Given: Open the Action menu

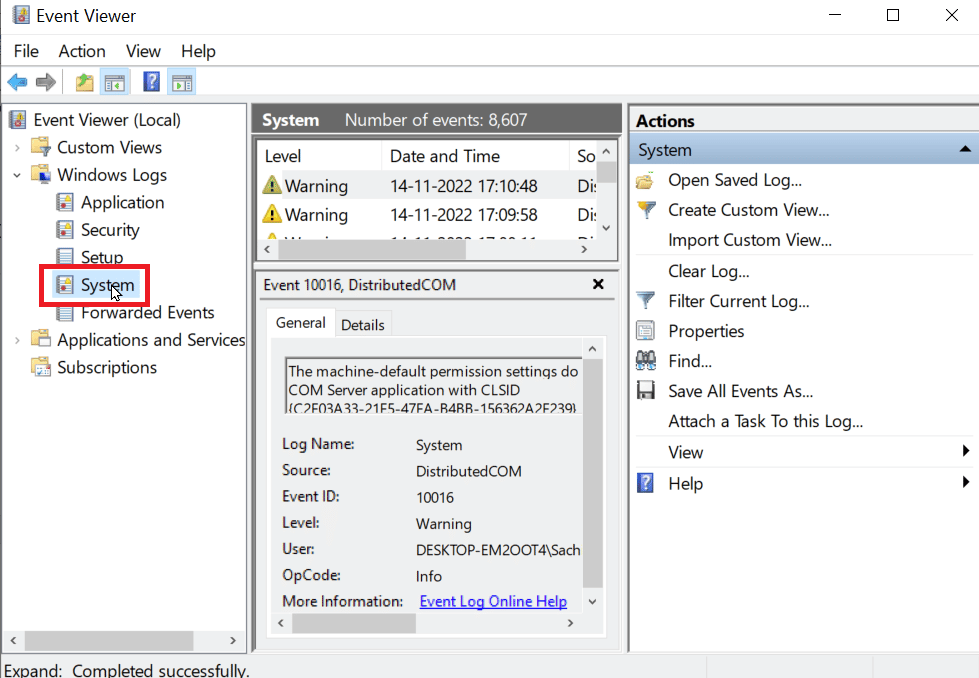Looking at the screenshot, I should [x=82, y=51].
